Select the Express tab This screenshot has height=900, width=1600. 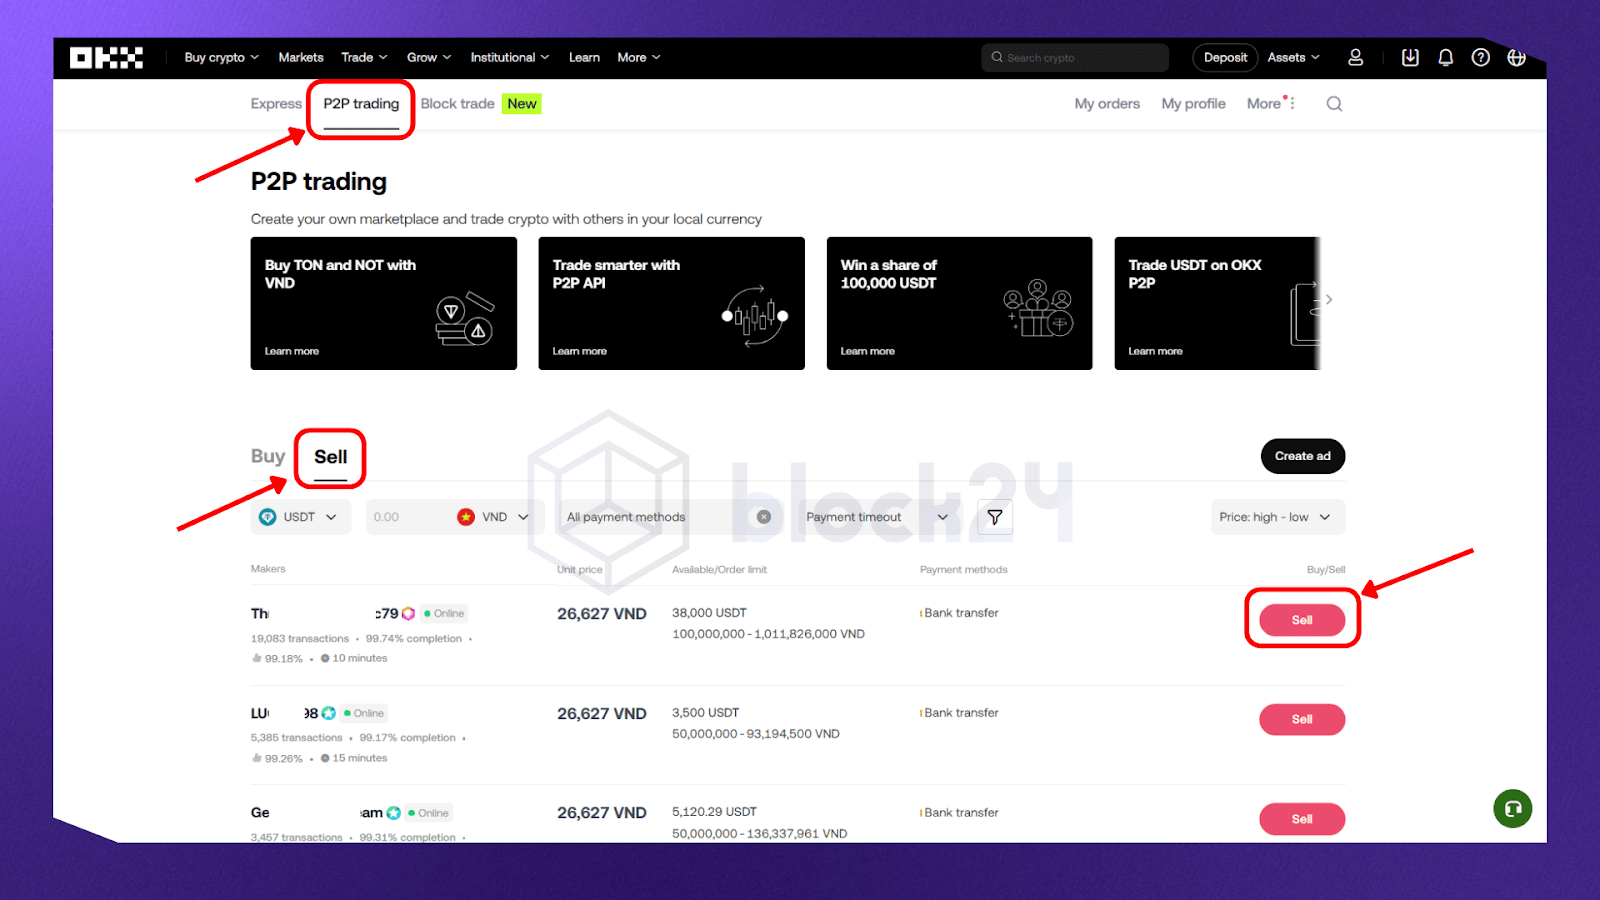coord(276,104)
